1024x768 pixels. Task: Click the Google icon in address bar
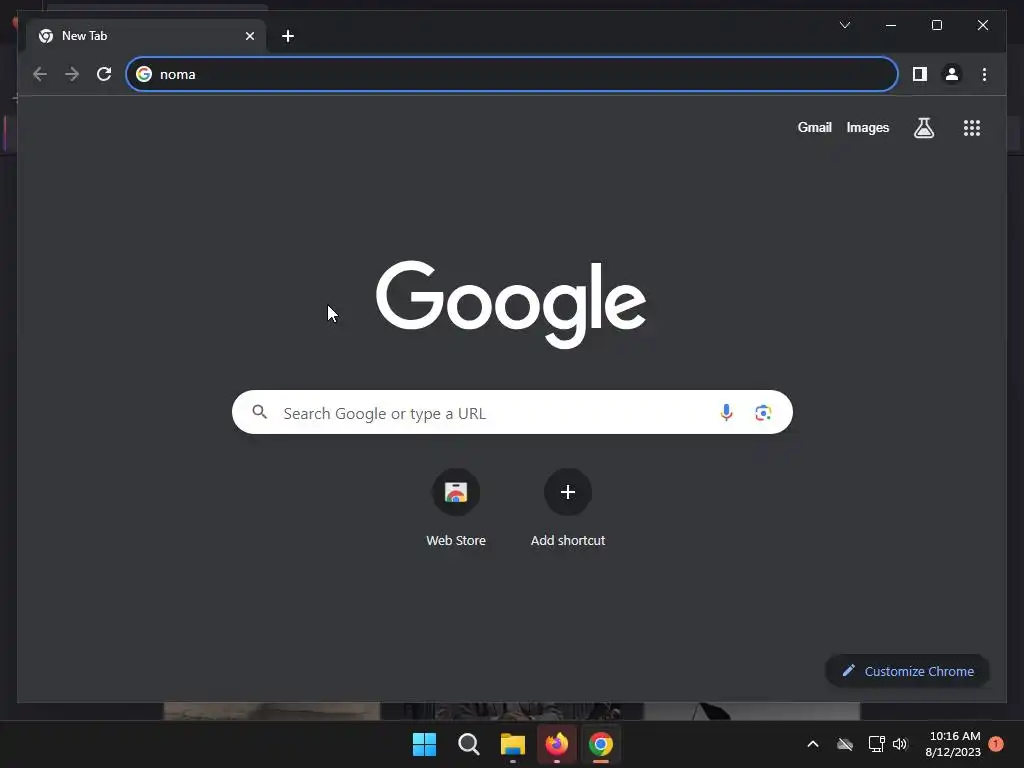144,74
